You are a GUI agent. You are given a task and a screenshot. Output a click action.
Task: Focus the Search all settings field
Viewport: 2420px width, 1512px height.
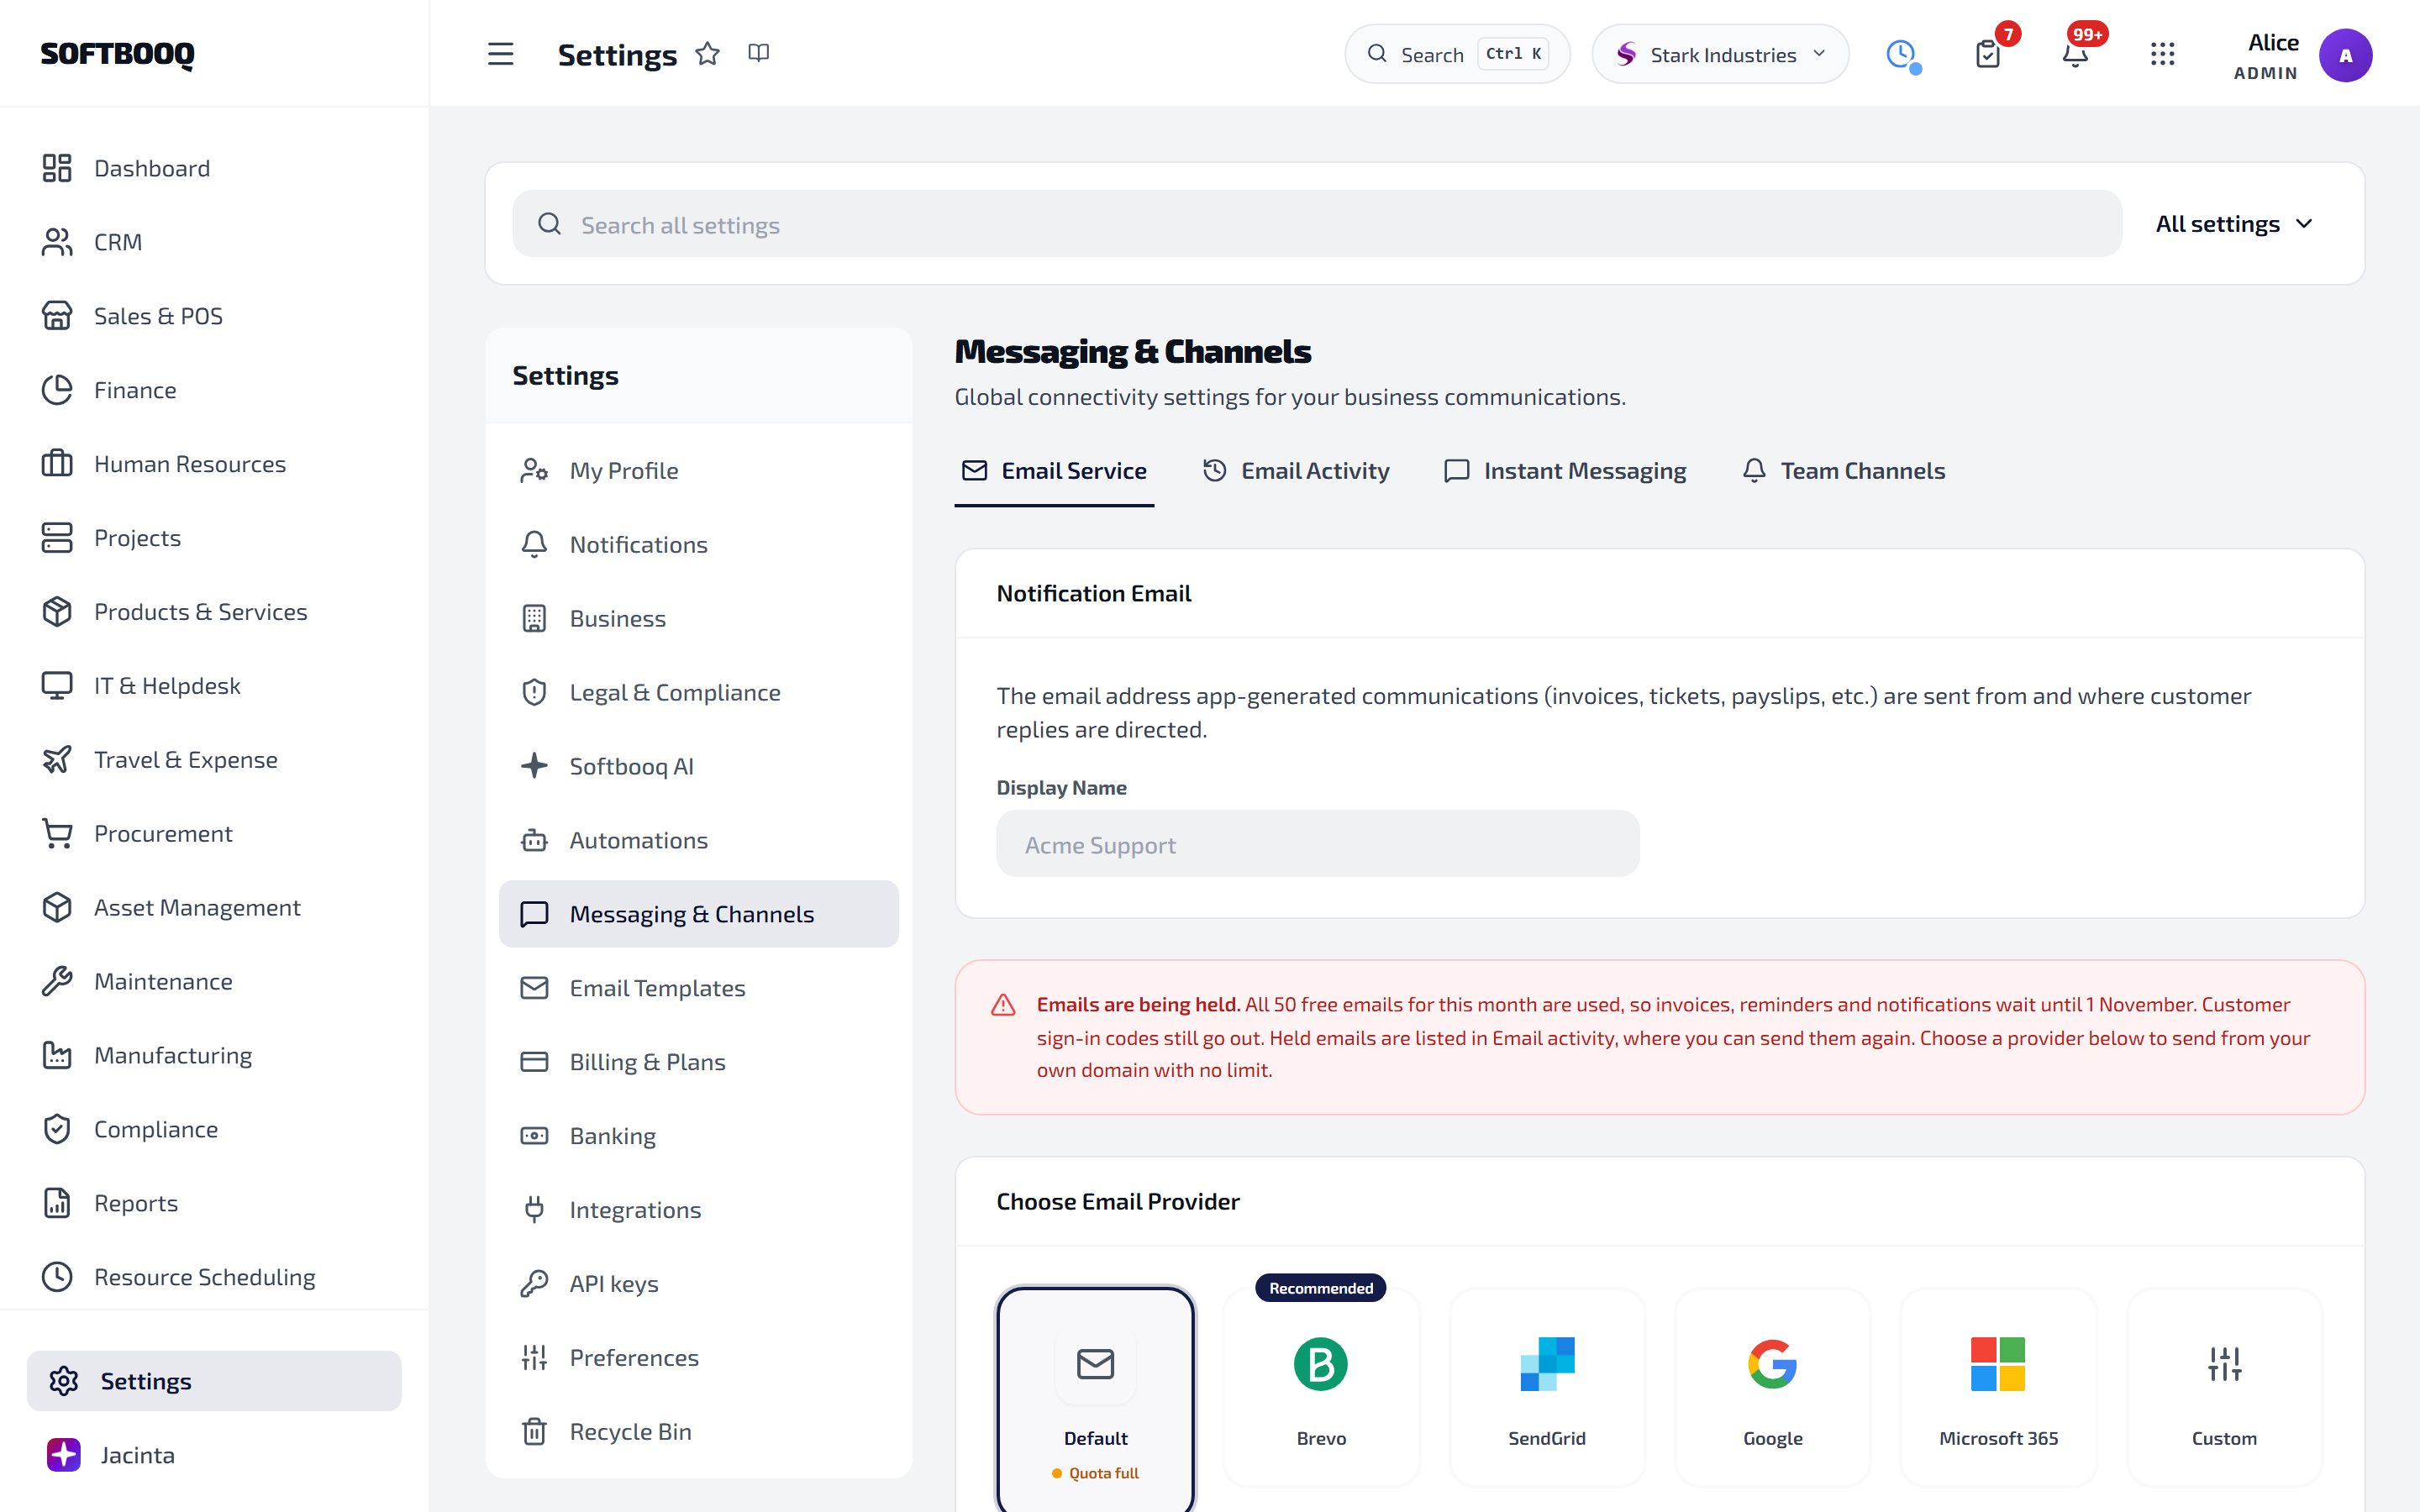pos(1317,224)
